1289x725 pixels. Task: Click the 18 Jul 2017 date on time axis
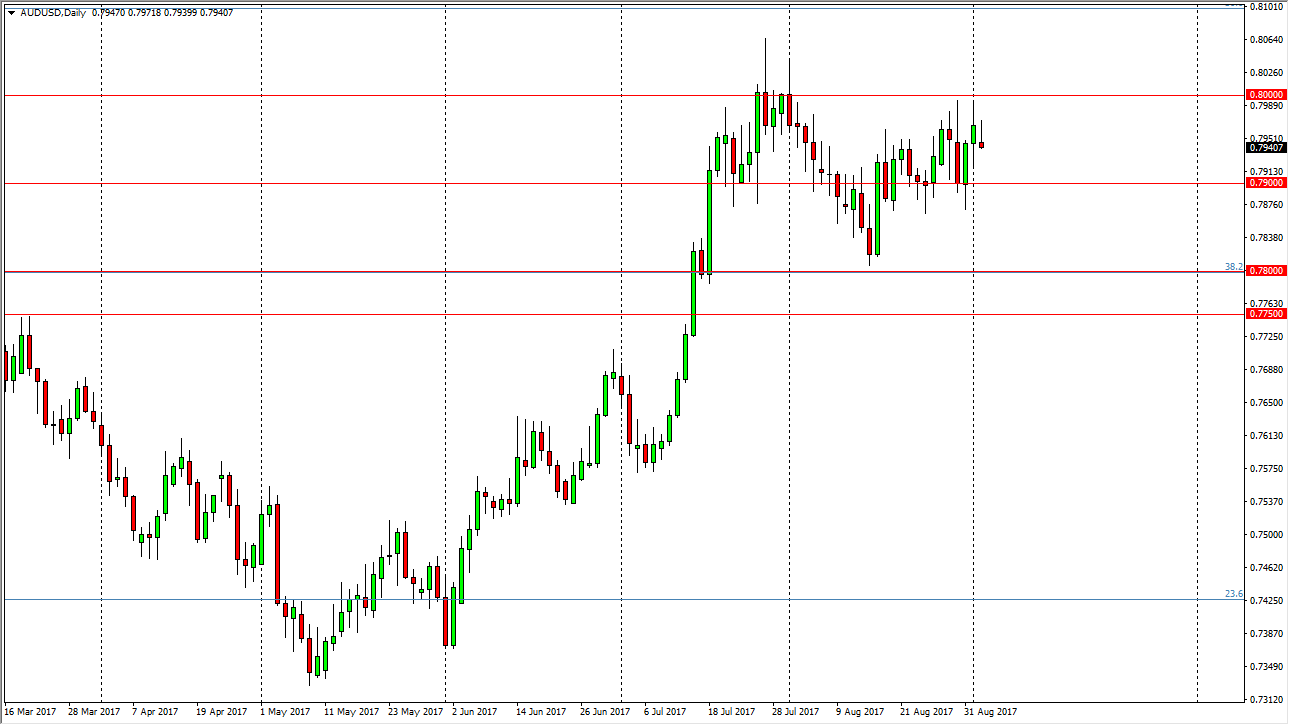(x=729, y=712)
